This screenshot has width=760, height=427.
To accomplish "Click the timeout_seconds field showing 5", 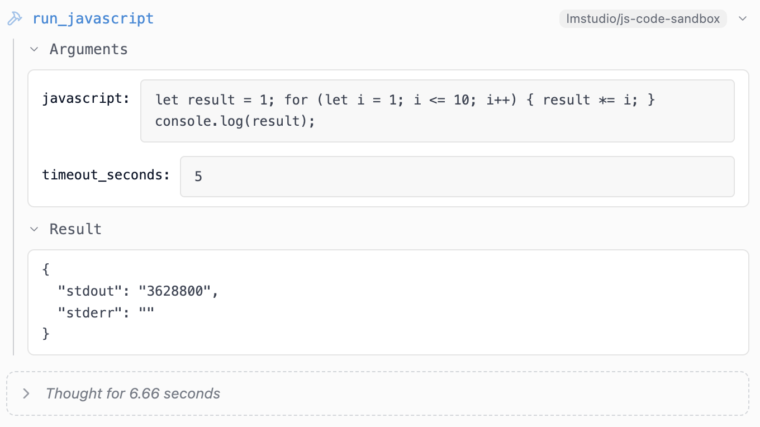I will (x=457, y=176).
